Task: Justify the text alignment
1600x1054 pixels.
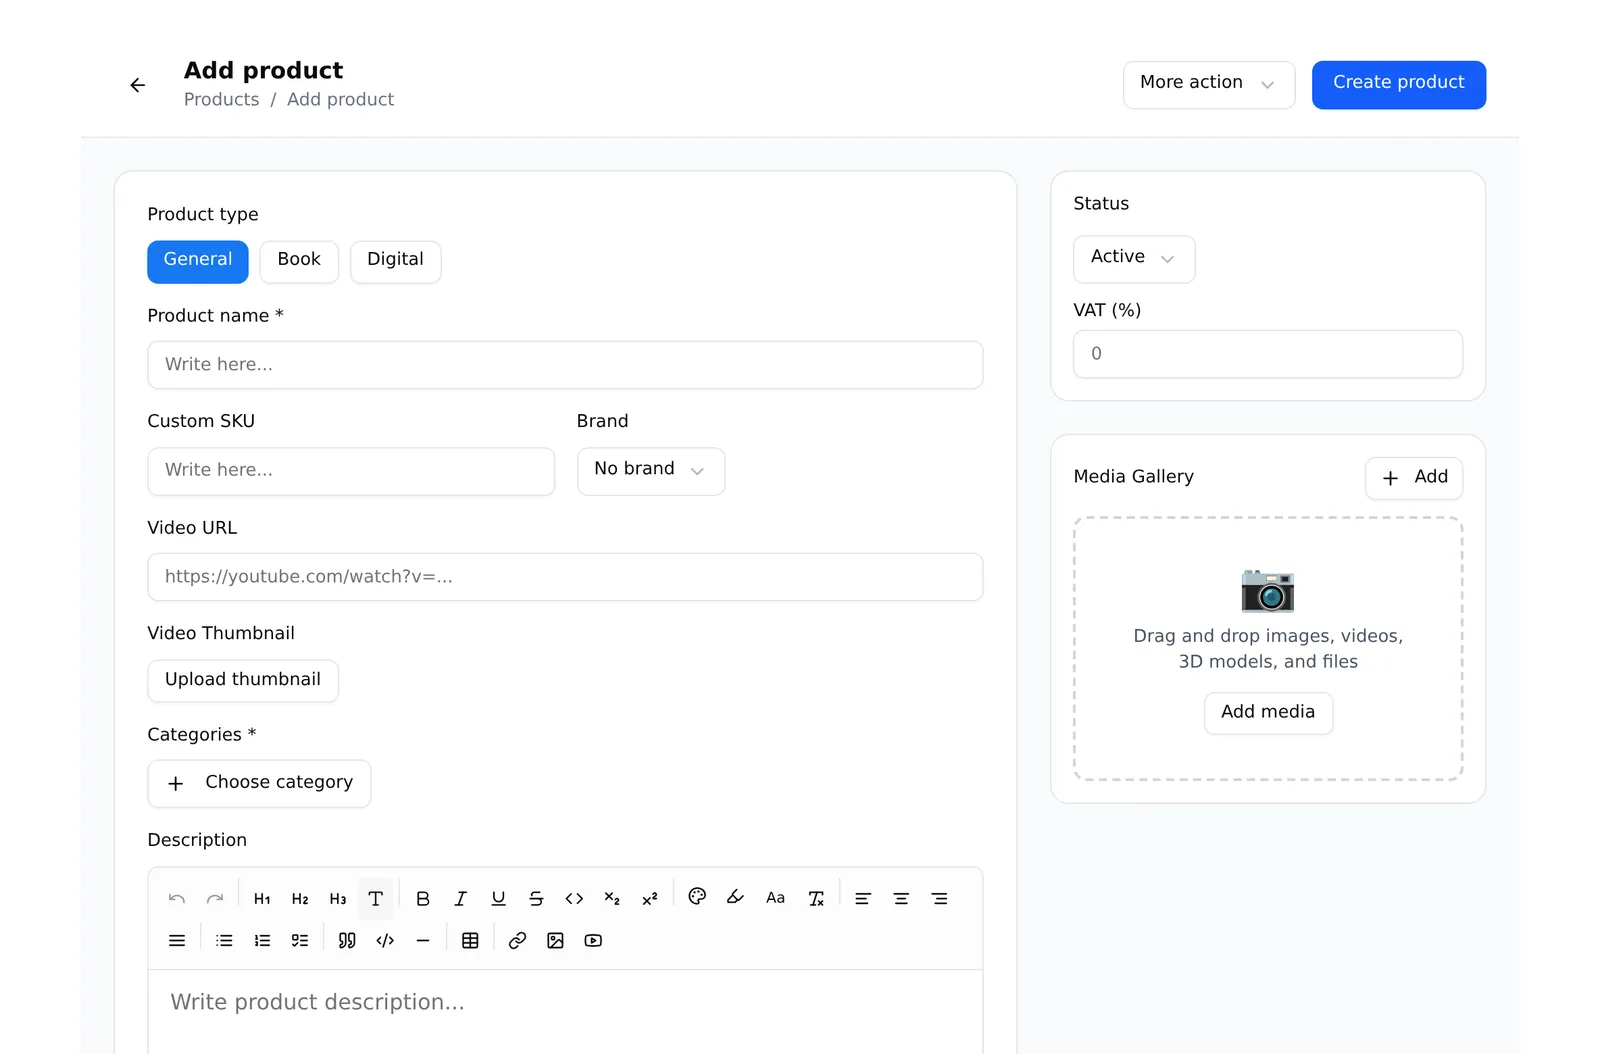Action: [177, 941]
